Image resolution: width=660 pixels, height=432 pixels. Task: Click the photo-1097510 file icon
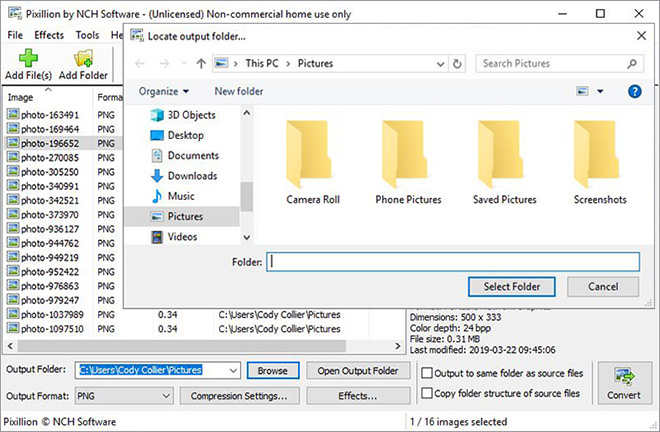point(13,328)
